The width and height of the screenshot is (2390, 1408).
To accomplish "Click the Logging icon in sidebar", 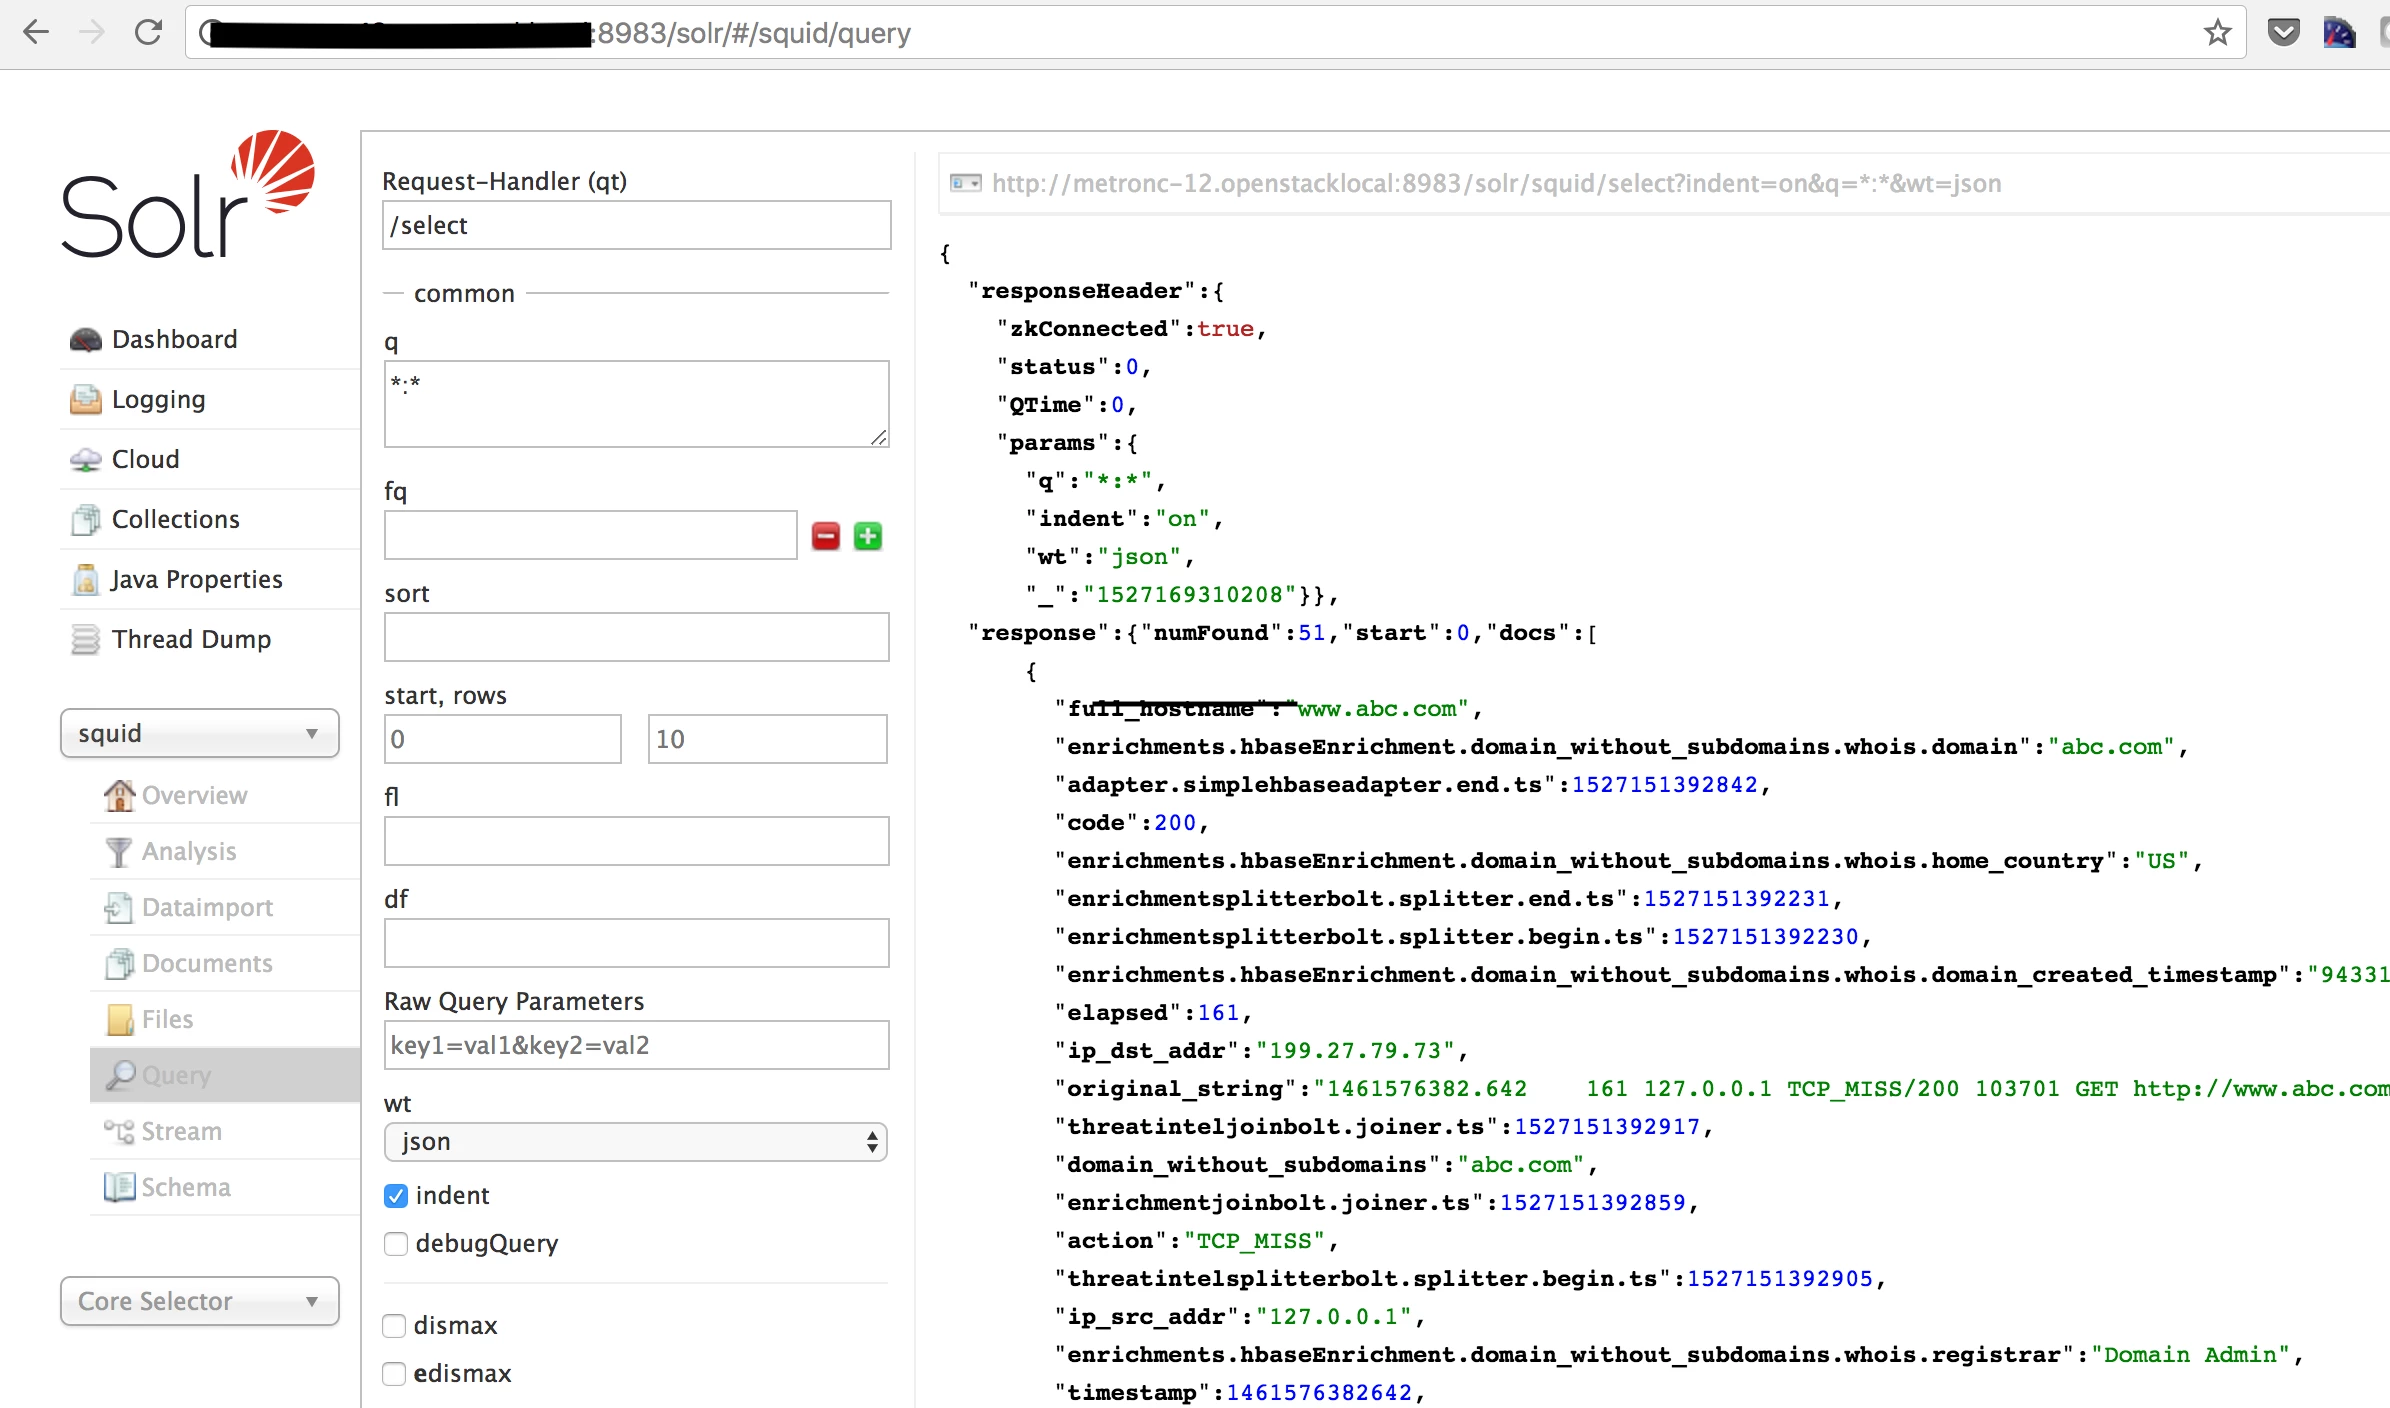I will tap(85, 400).
